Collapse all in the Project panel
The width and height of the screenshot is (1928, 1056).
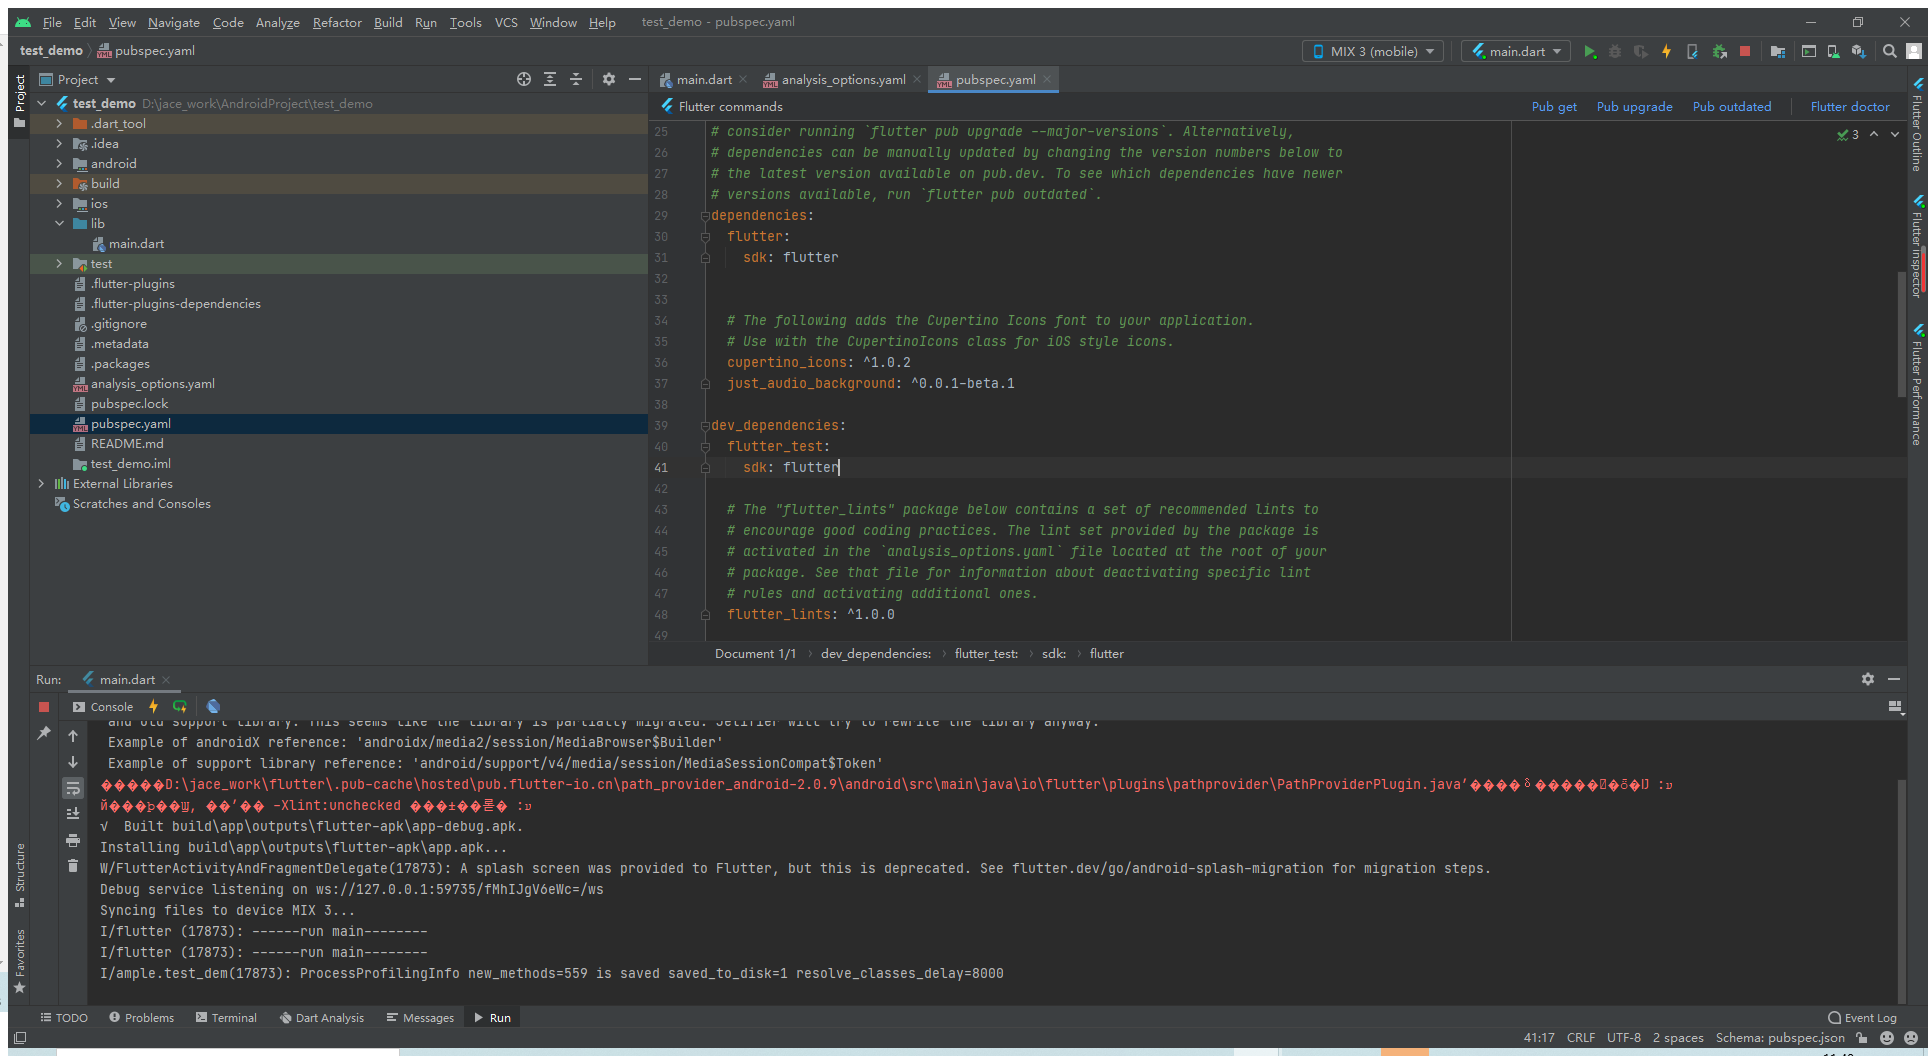pyautogui.click(x=576, y=79)
